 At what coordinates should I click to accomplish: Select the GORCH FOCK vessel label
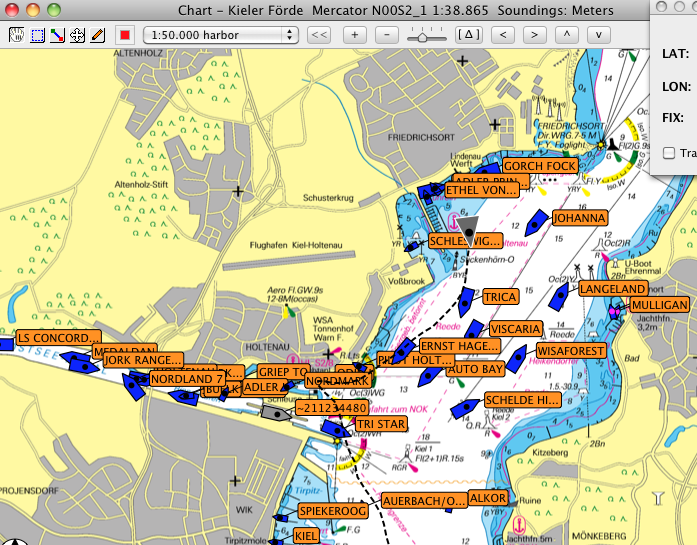[540, 166]
